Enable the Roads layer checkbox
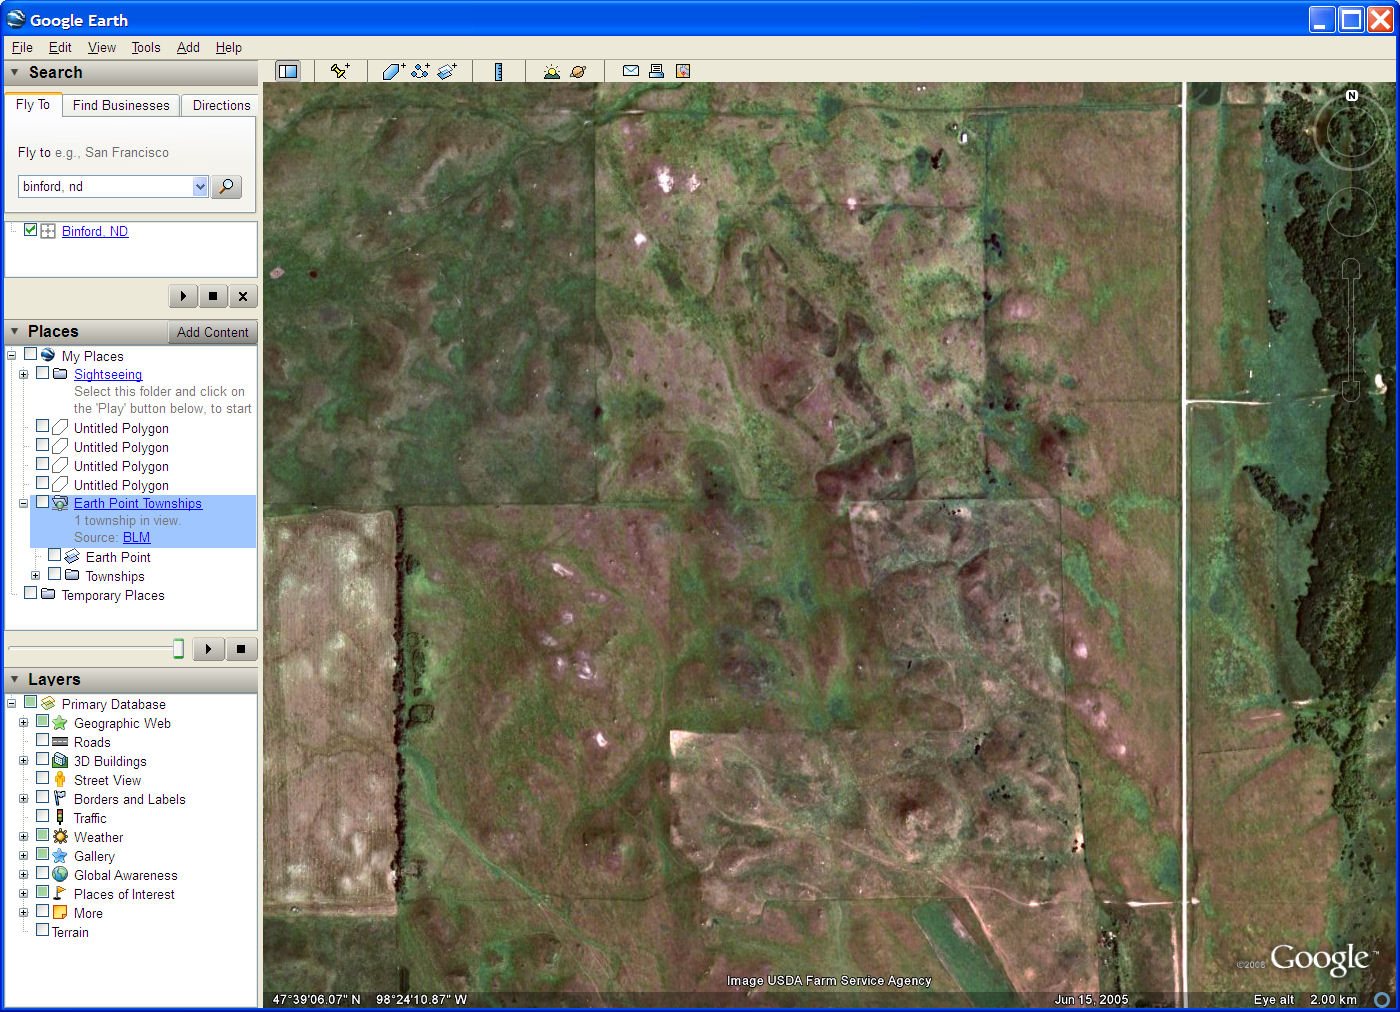Screen dimensions: 1400x1012 (x=43, y=741)
